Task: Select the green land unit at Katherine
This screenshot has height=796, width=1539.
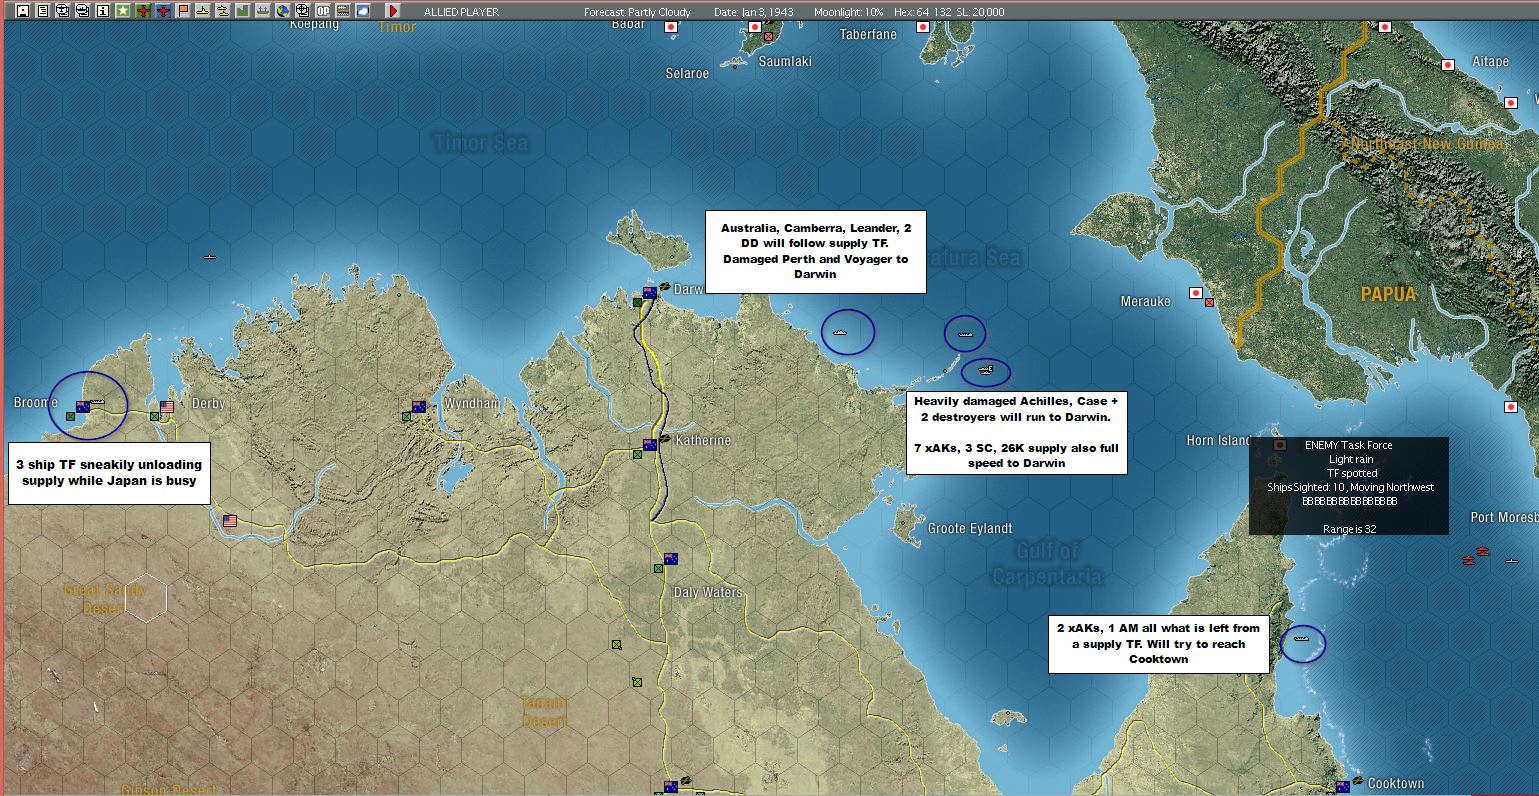Action: [637, 454]
